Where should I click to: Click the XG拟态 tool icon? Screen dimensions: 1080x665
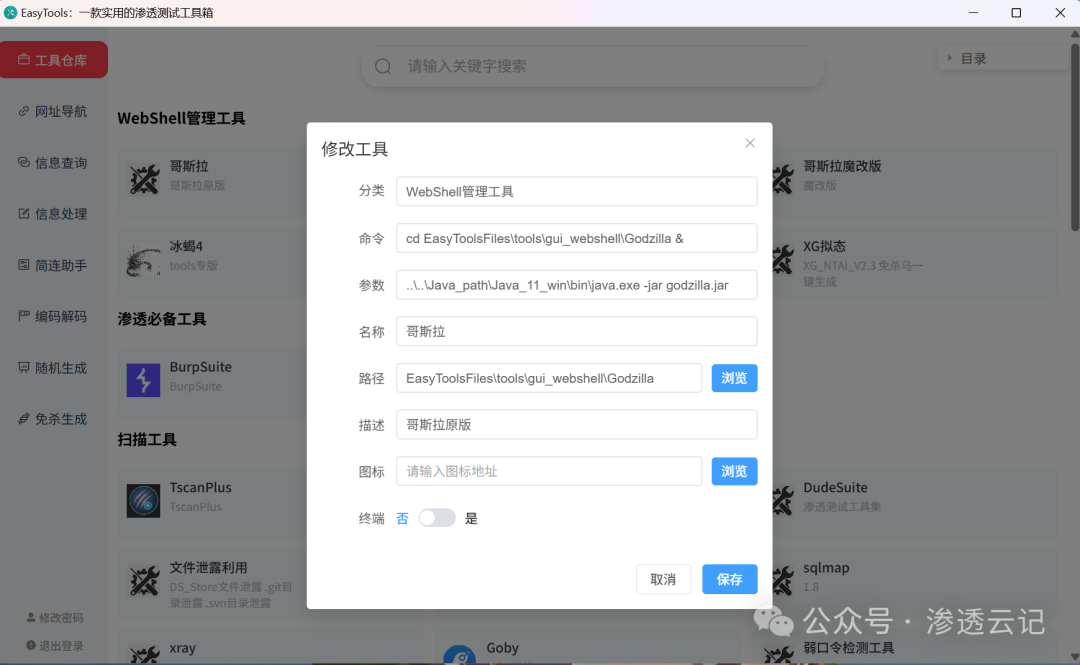point(783,260)
